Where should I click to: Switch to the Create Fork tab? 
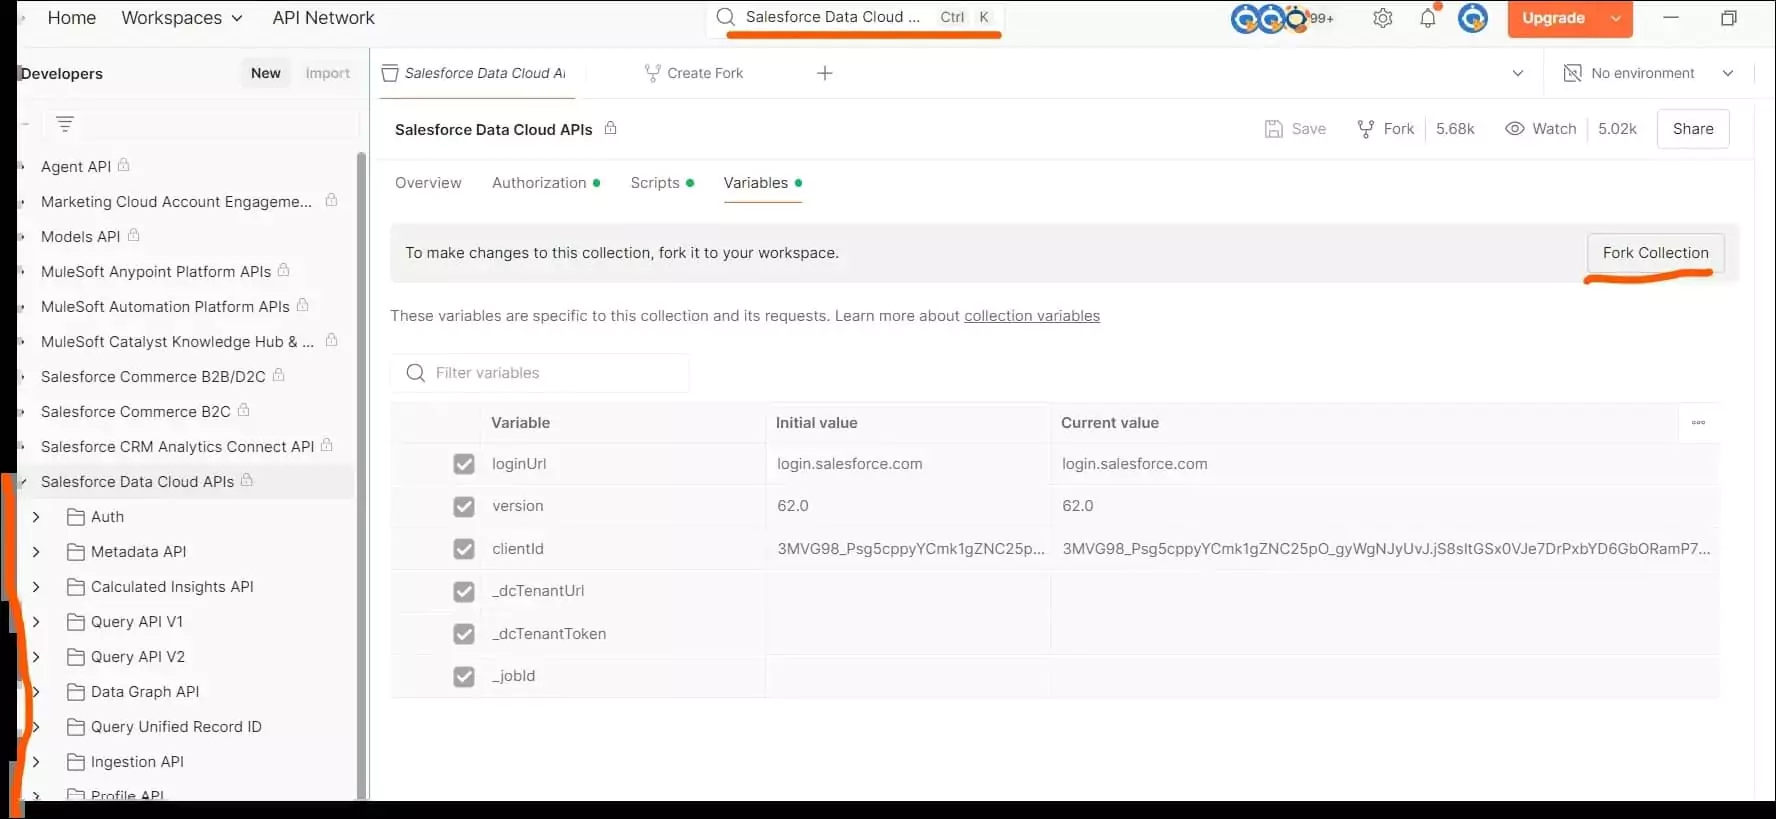point(695,73)
